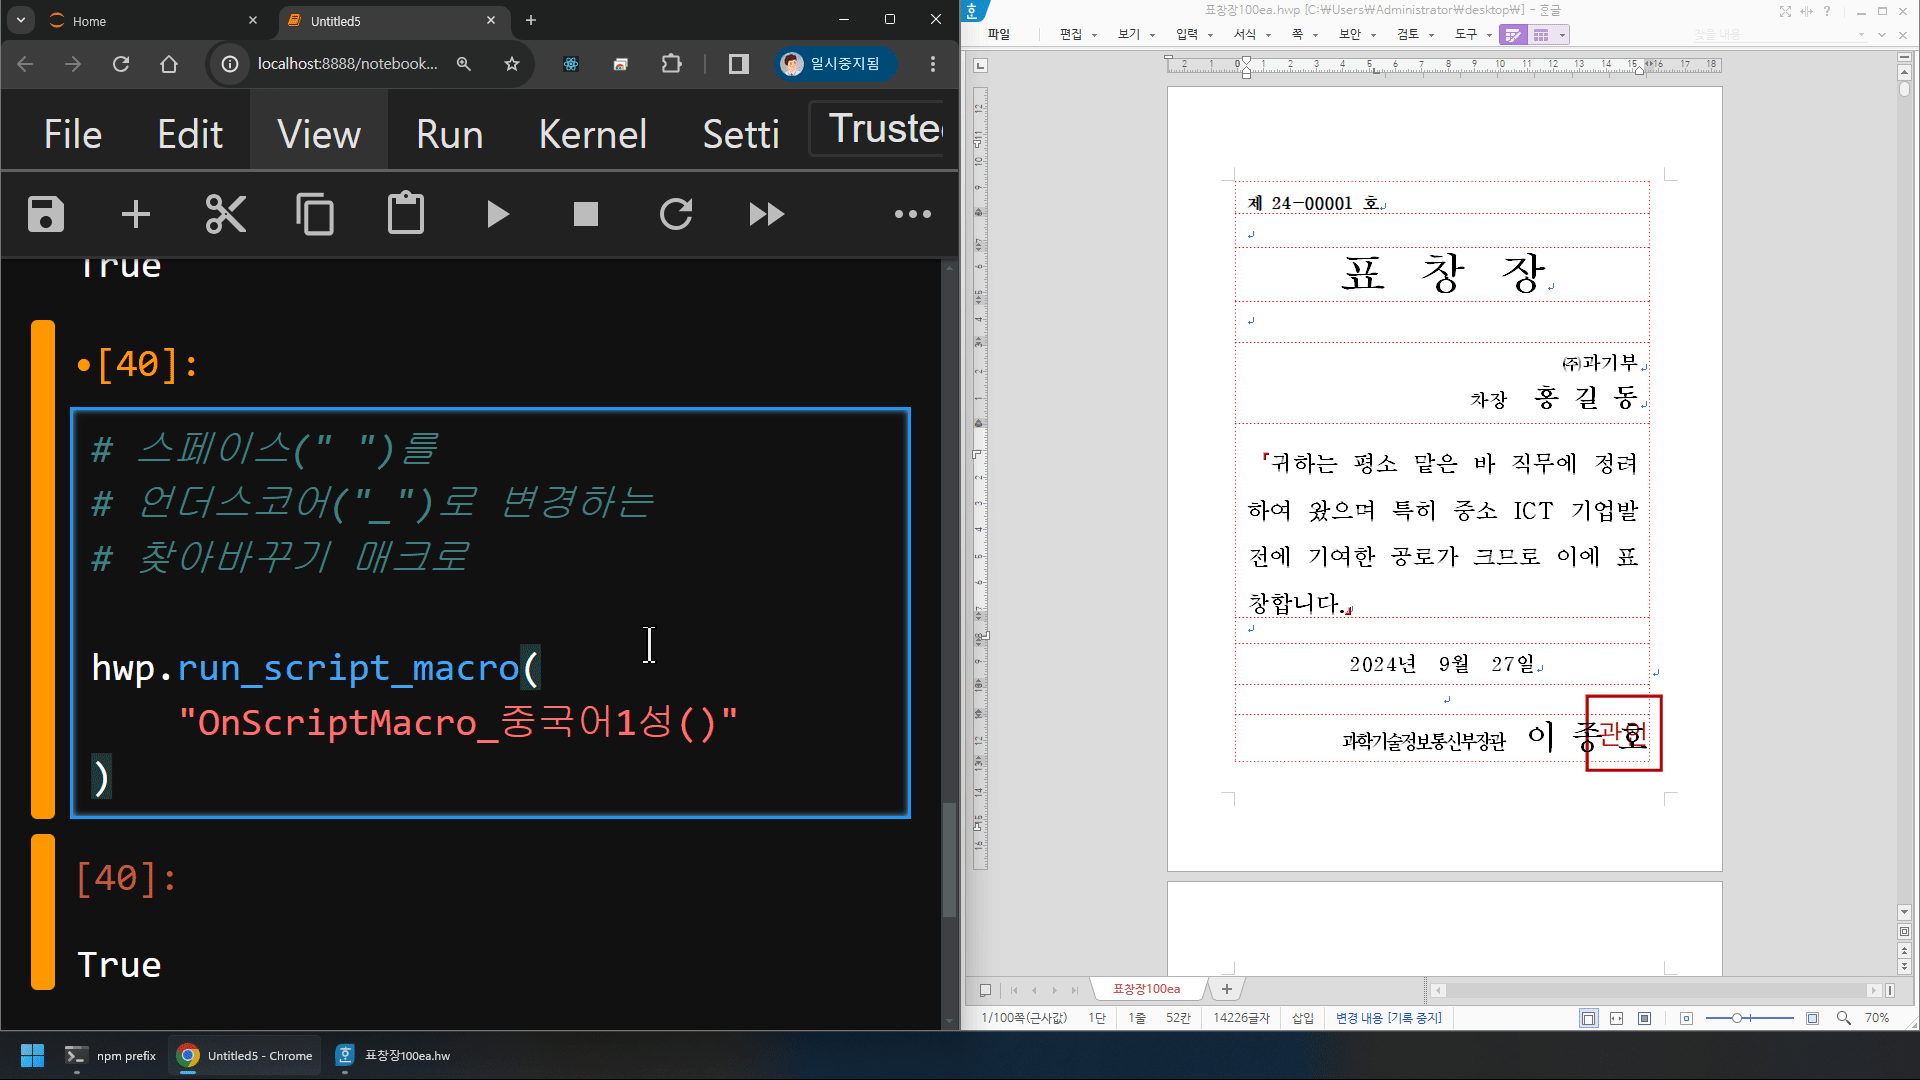The width and height of the screenshot is (1920, 1080).
Task: Restart kernel and run all cells
Action: pyautogui.click(x=767, y=214)
